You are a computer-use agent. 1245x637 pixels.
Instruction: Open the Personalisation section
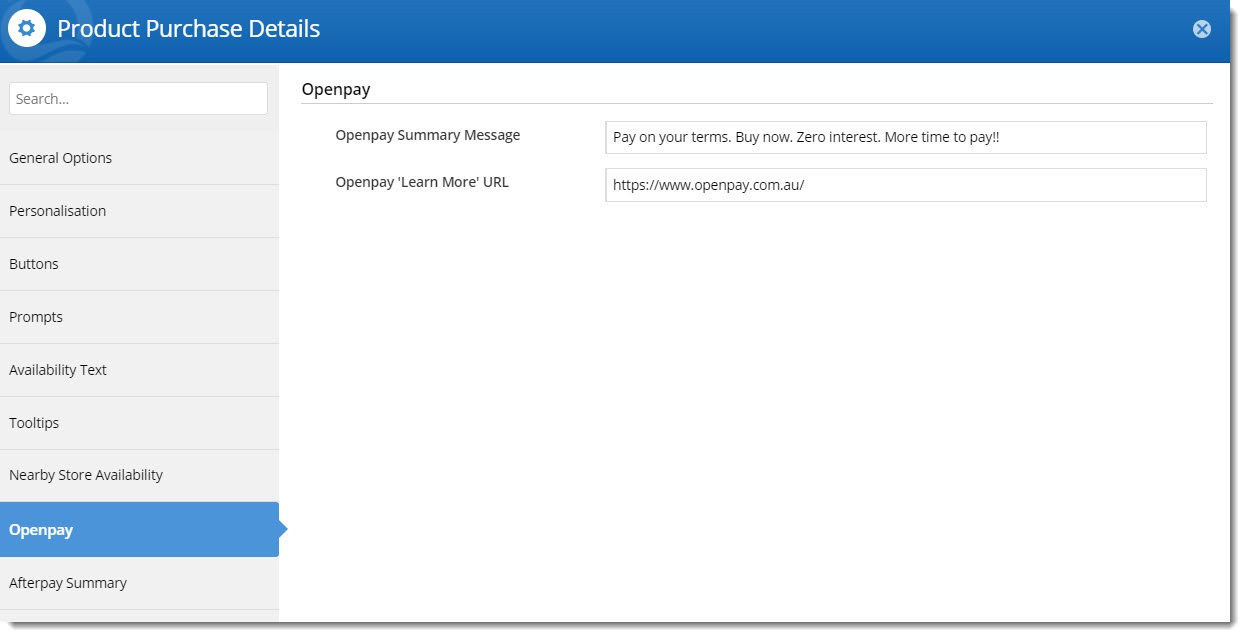[139, 211]
